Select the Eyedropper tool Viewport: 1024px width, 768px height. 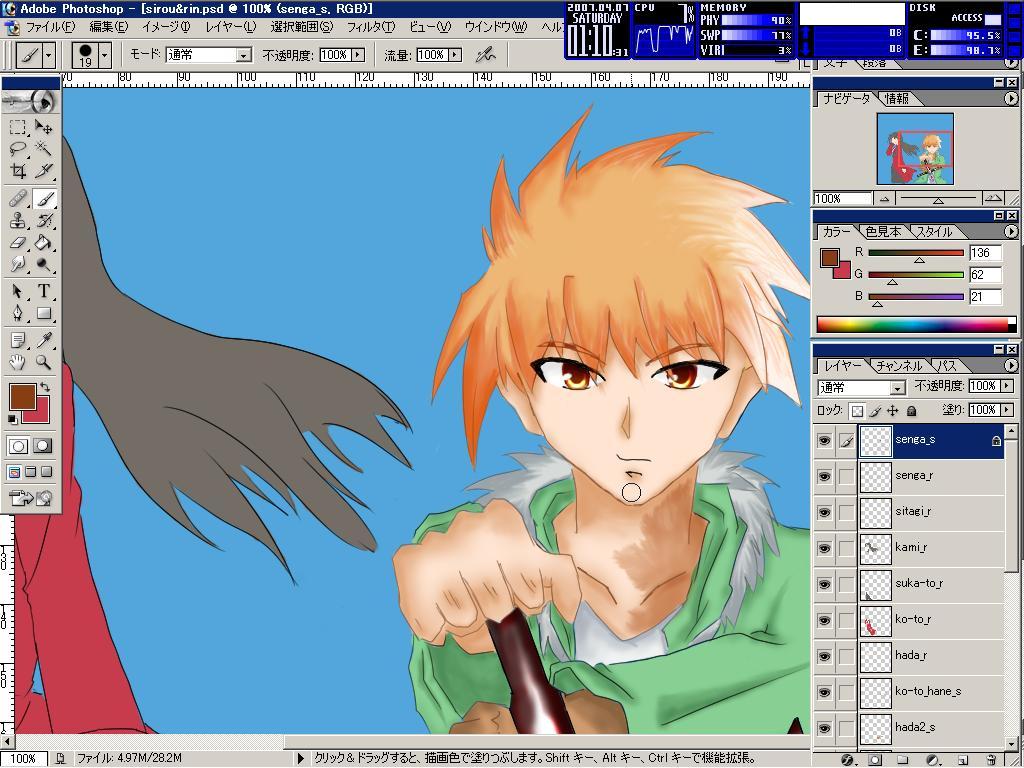(43, 340)
